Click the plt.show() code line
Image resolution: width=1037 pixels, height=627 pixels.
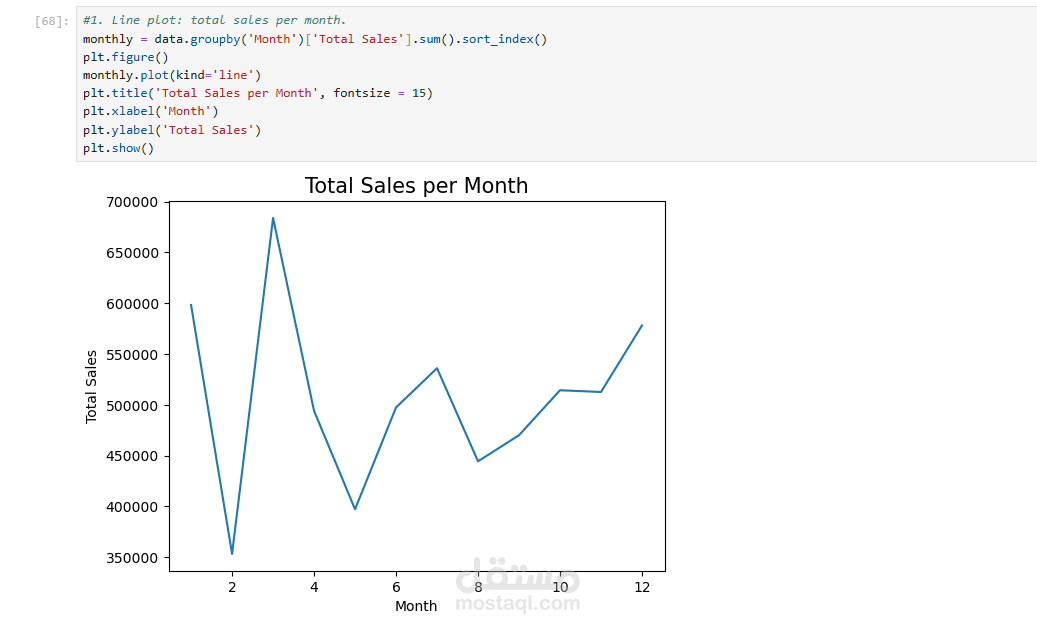[x=118, y=148]
